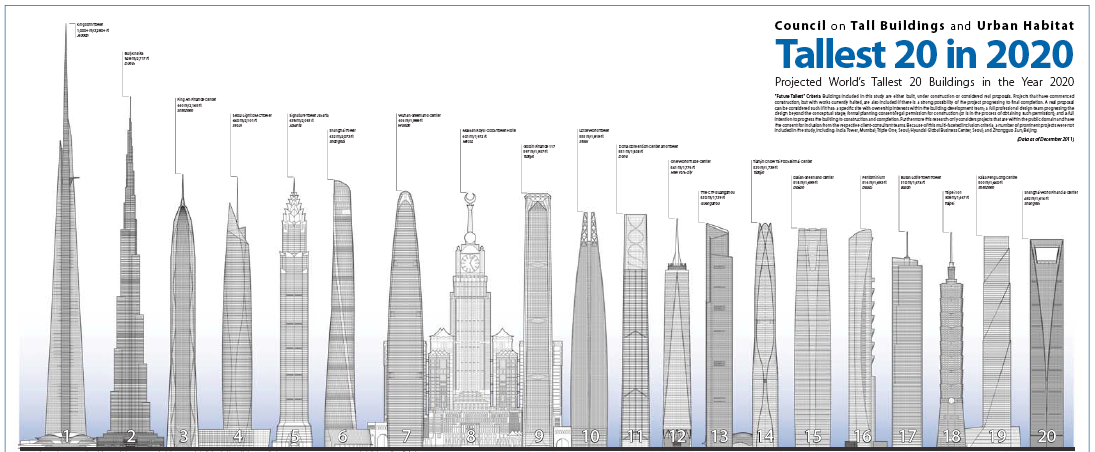
Task: Click 'Council on Tall Buildings and Urban Habitat' heading
Action: click(925, 26)
